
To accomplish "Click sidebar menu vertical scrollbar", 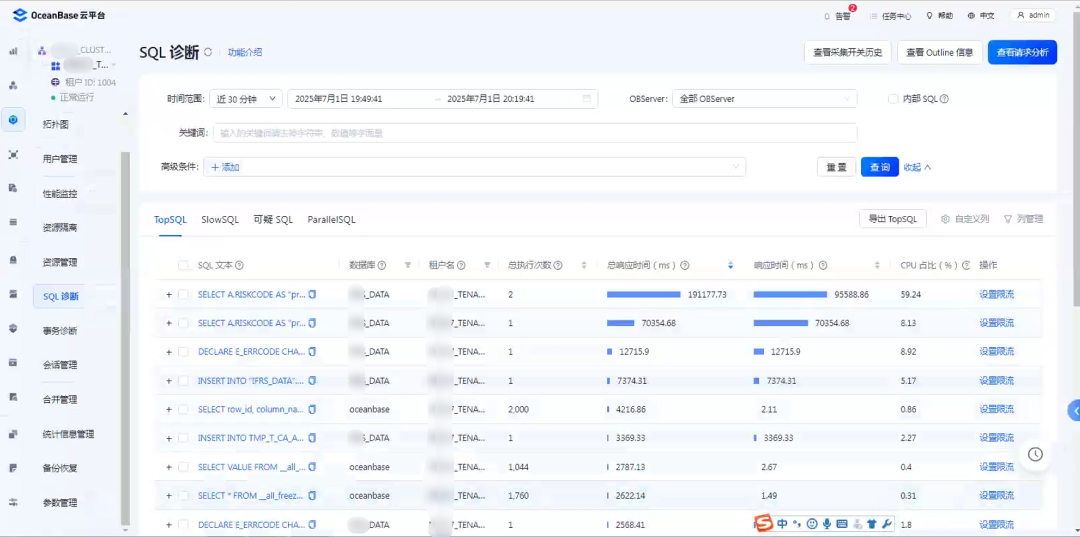I will [125, 337].
